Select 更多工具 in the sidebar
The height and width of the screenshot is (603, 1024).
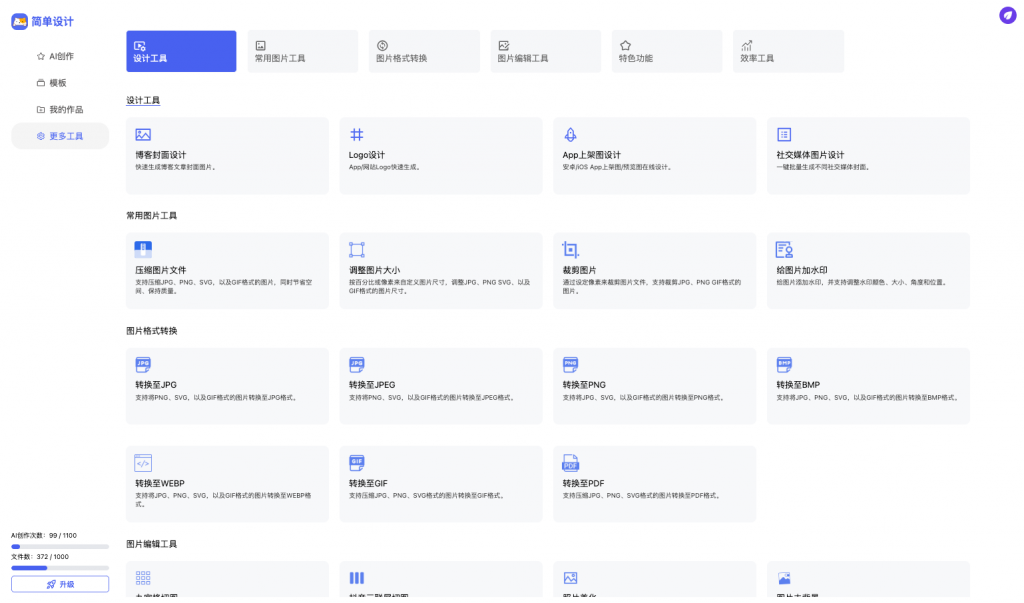pyautogui.click(x=60, y=136)
